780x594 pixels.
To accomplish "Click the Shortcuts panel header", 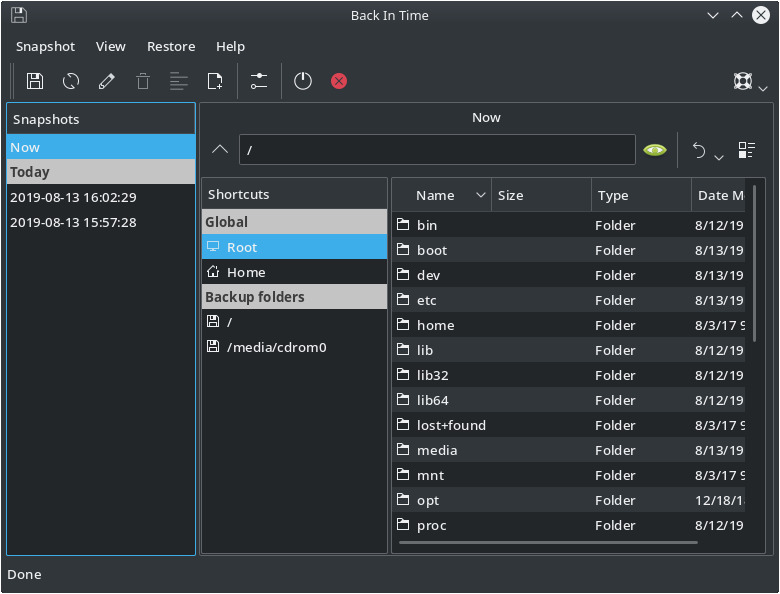I will coord(294,194).
